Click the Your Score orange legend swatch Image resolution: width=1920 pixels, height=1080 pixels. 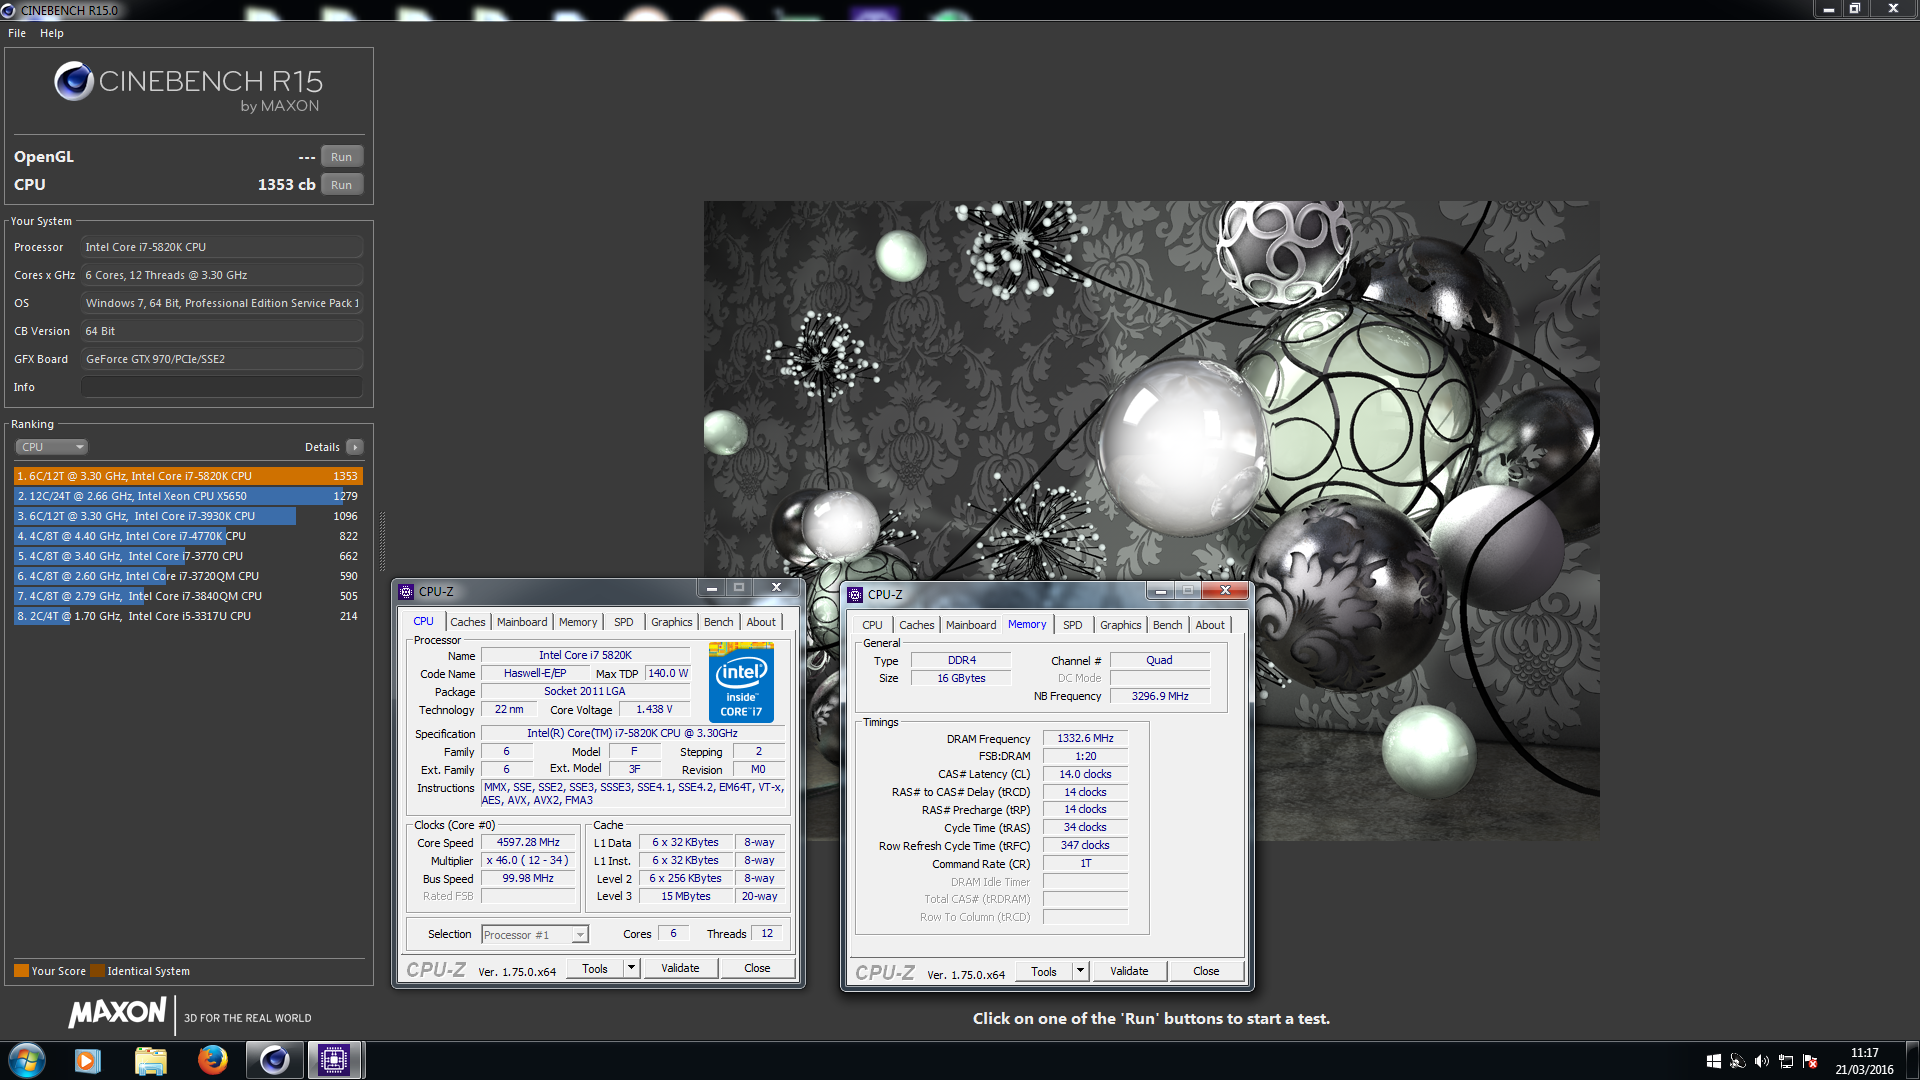21,970
